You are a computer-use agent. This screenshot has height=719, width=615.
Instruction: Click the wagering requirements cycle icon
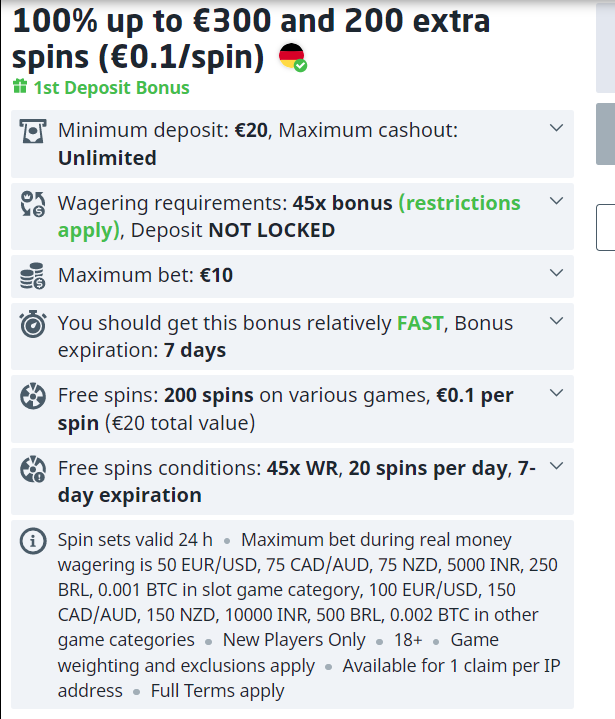33,205
